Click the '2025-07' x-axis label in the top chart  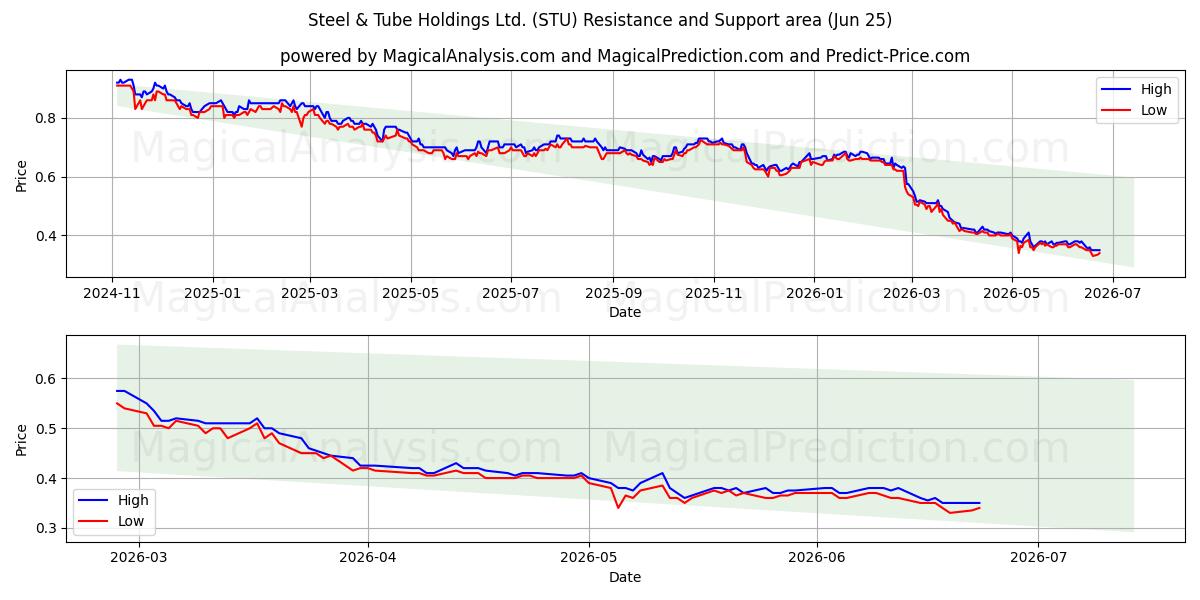click(511, 294)
